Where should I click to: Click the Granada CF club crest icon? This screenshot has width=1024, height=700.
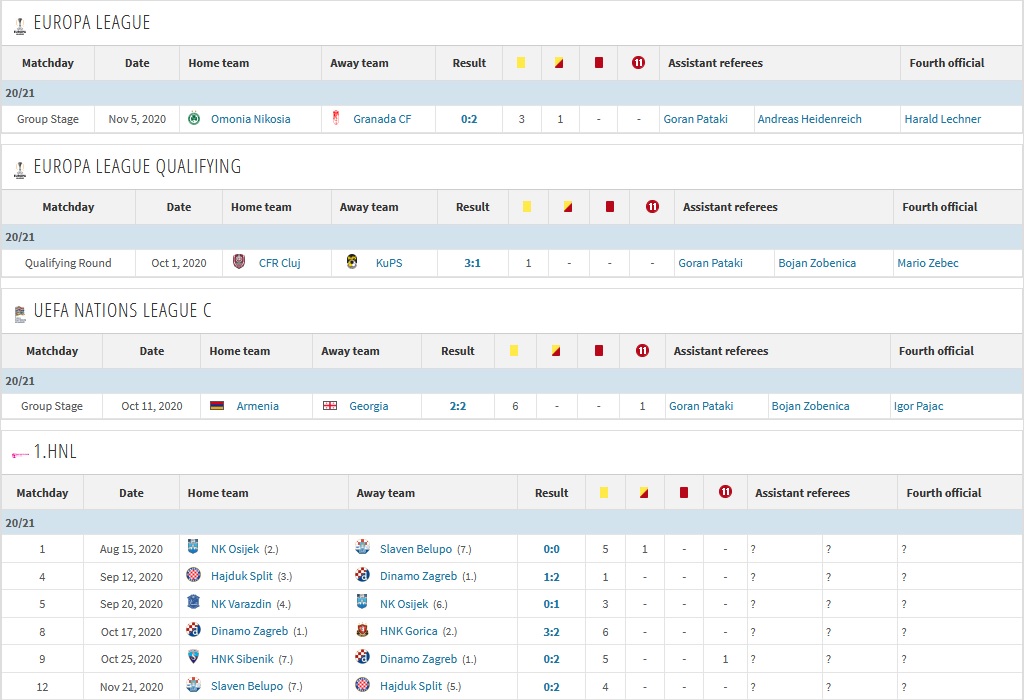(x=336, y=118)
